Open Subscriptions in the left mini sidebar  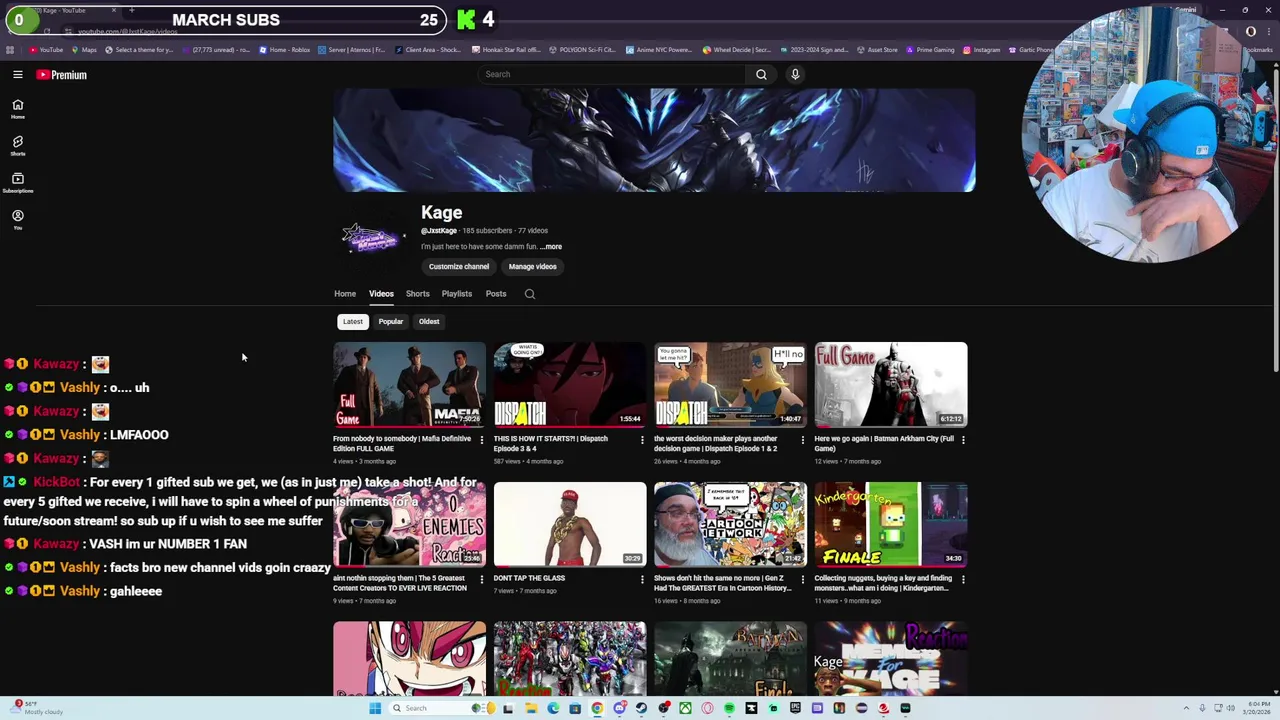click(17, 183)
